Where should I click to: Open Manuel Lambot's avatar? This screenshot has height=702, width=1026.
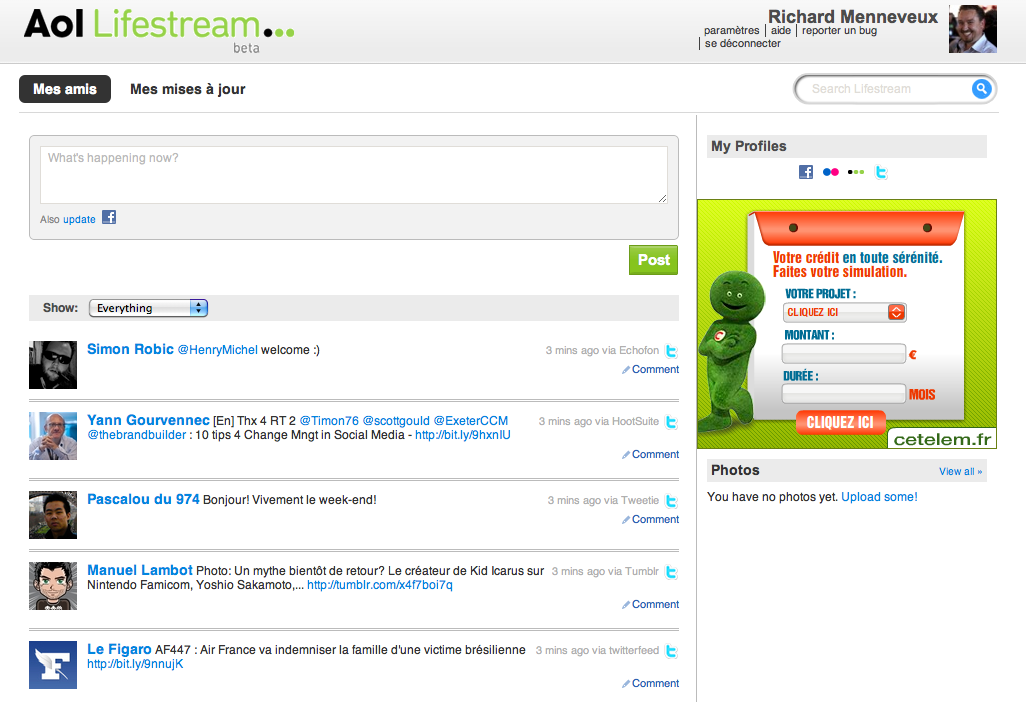click(x=53, y=586)
